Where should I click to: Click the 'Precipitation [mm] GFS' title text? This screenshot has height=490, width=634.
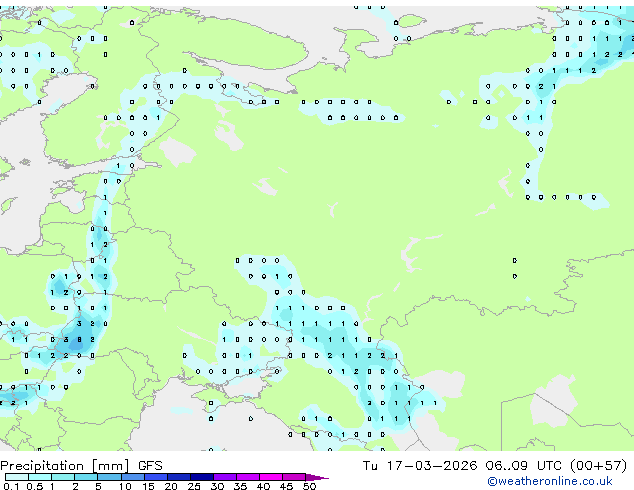(81, 466)
